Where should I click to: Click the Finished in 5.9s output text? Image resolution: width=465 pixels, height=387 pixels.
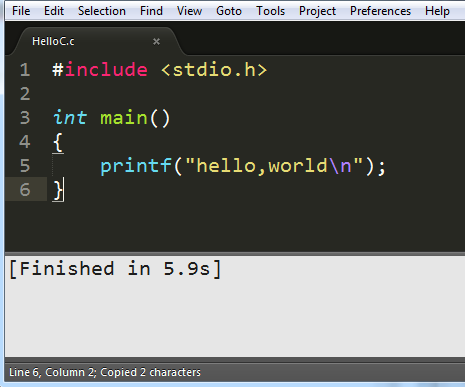pyautogui.click(x=115, y=269)
